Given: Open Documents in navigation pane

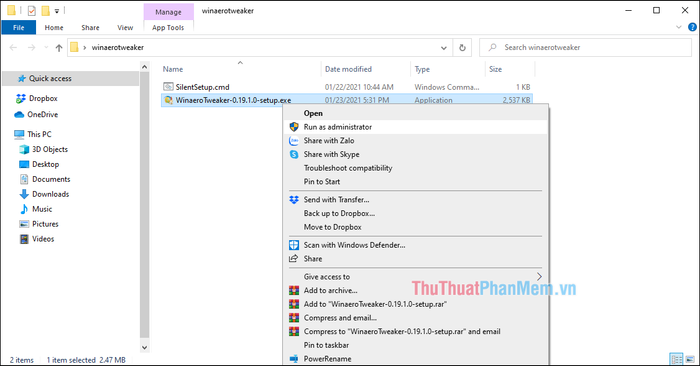Looking at the screenshot, I should click(51, 179).
